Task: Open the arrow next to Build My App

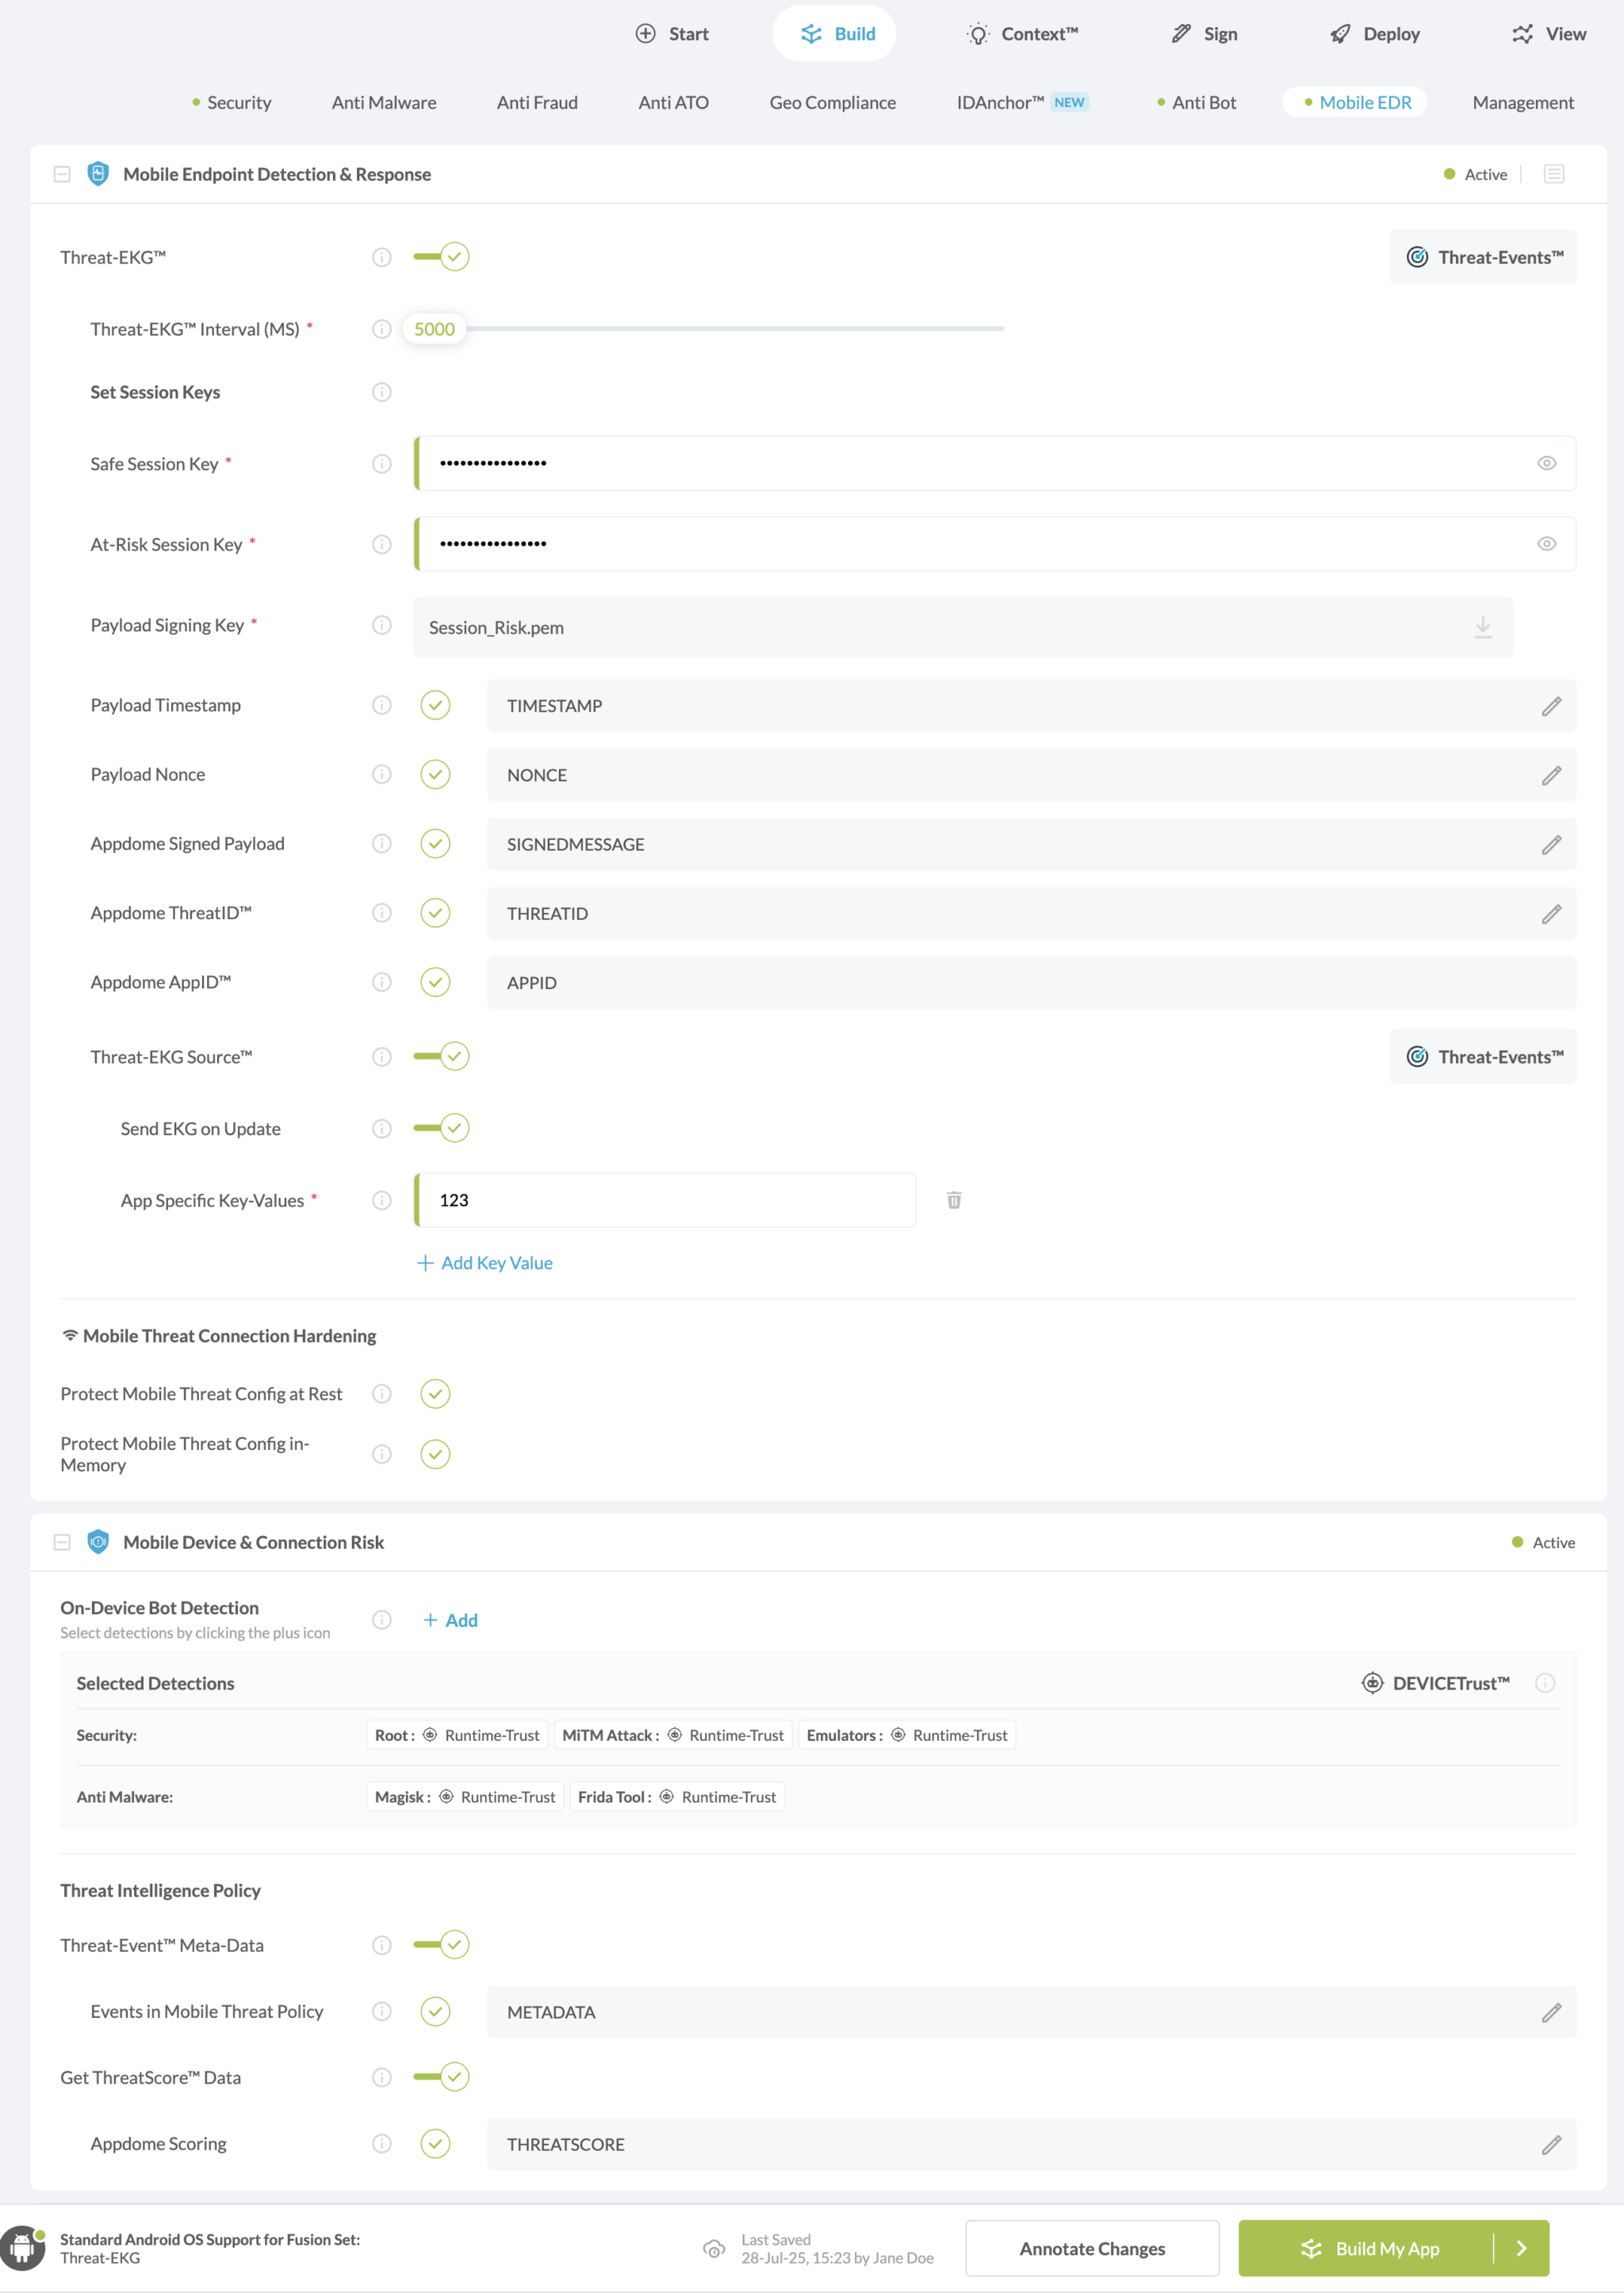Action: tap(1522, 2247)
